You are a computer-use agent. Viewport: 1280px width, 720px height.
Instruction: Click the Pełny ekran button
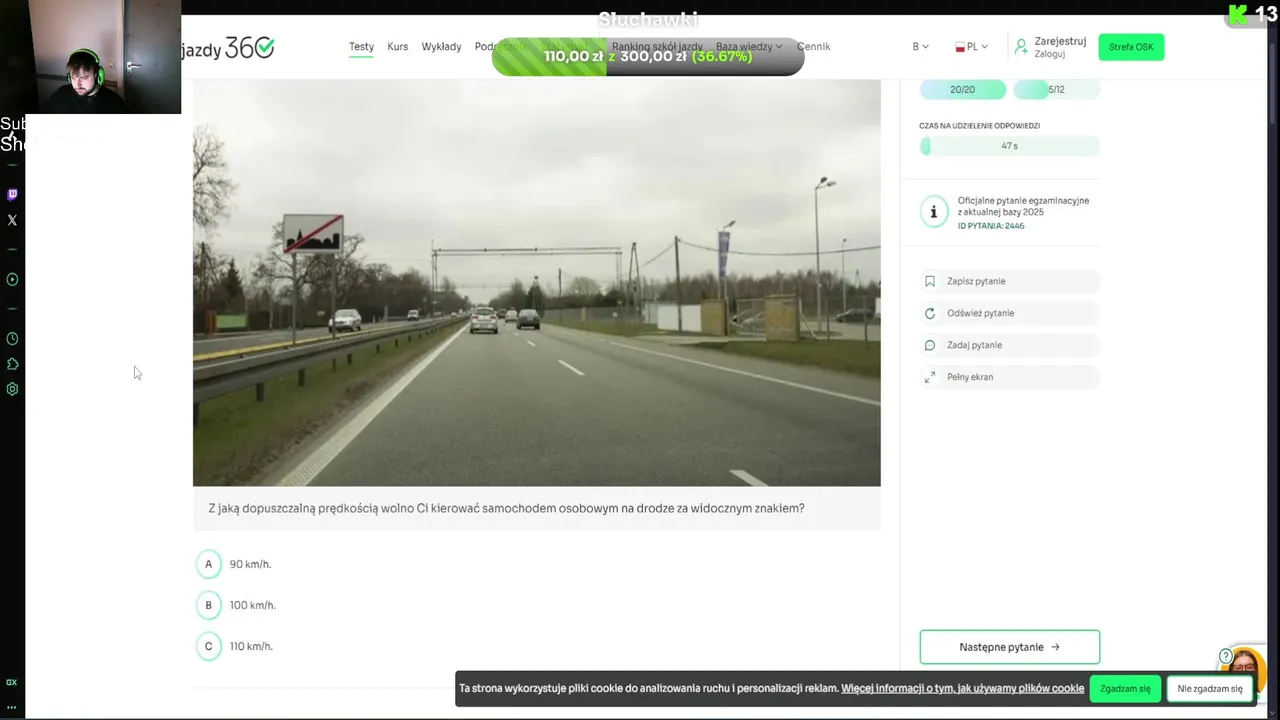click(x=1009, y=377)
